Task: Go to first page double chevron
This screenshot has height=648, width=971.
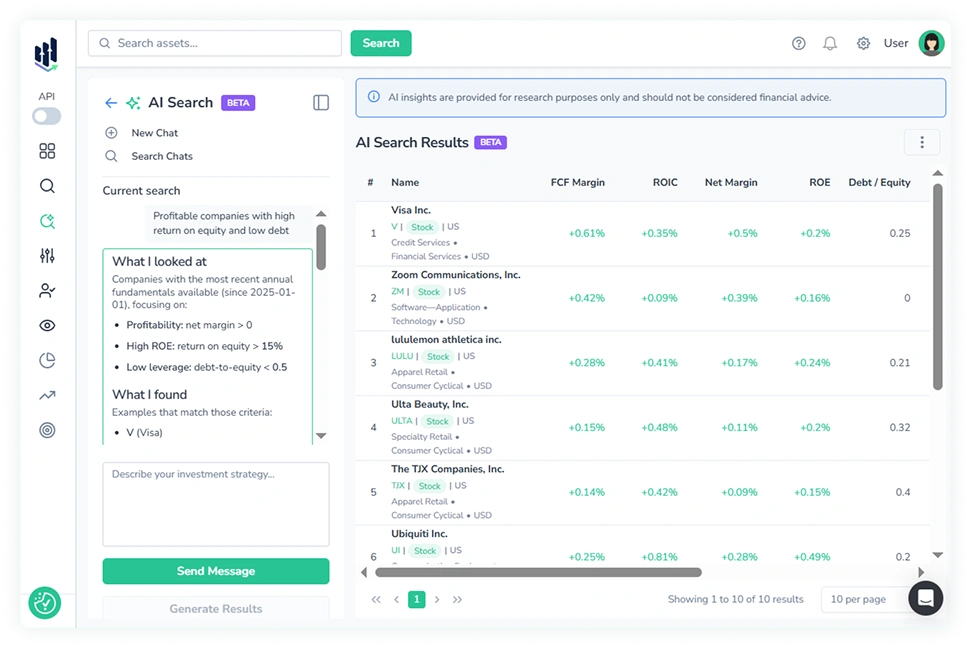Action: tap(376, 600)
